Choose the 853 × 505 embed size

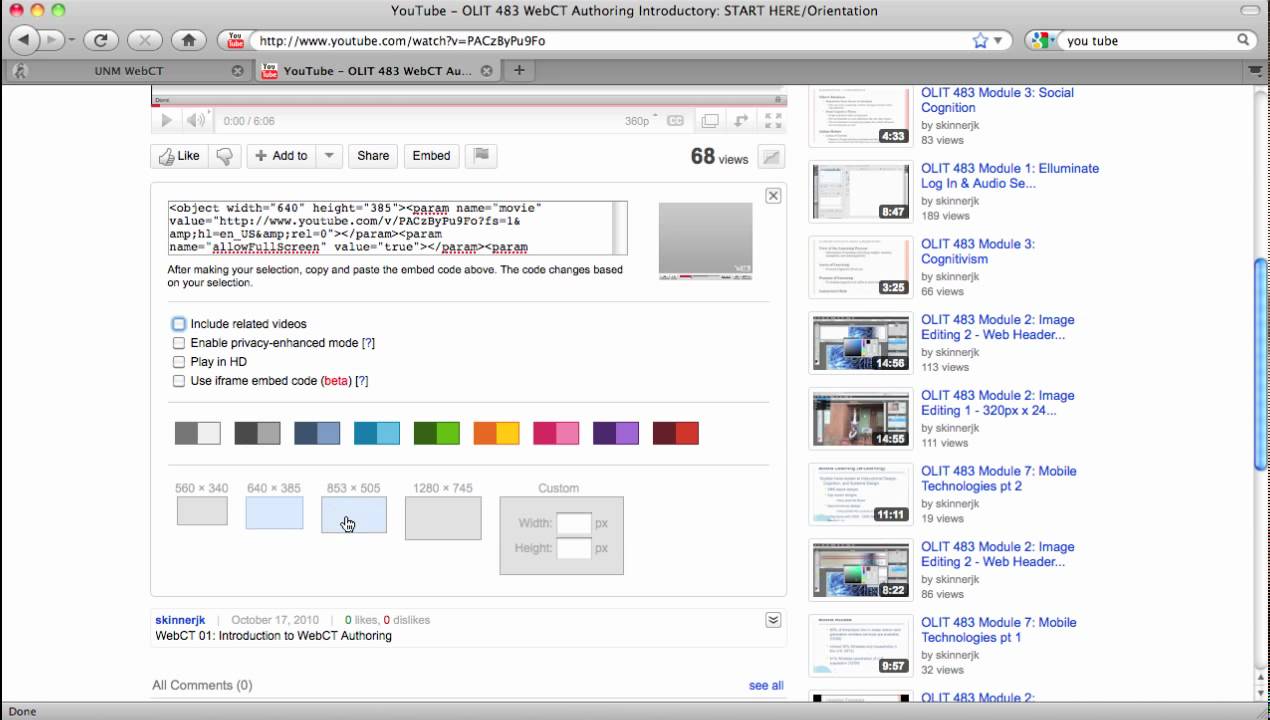354,515
